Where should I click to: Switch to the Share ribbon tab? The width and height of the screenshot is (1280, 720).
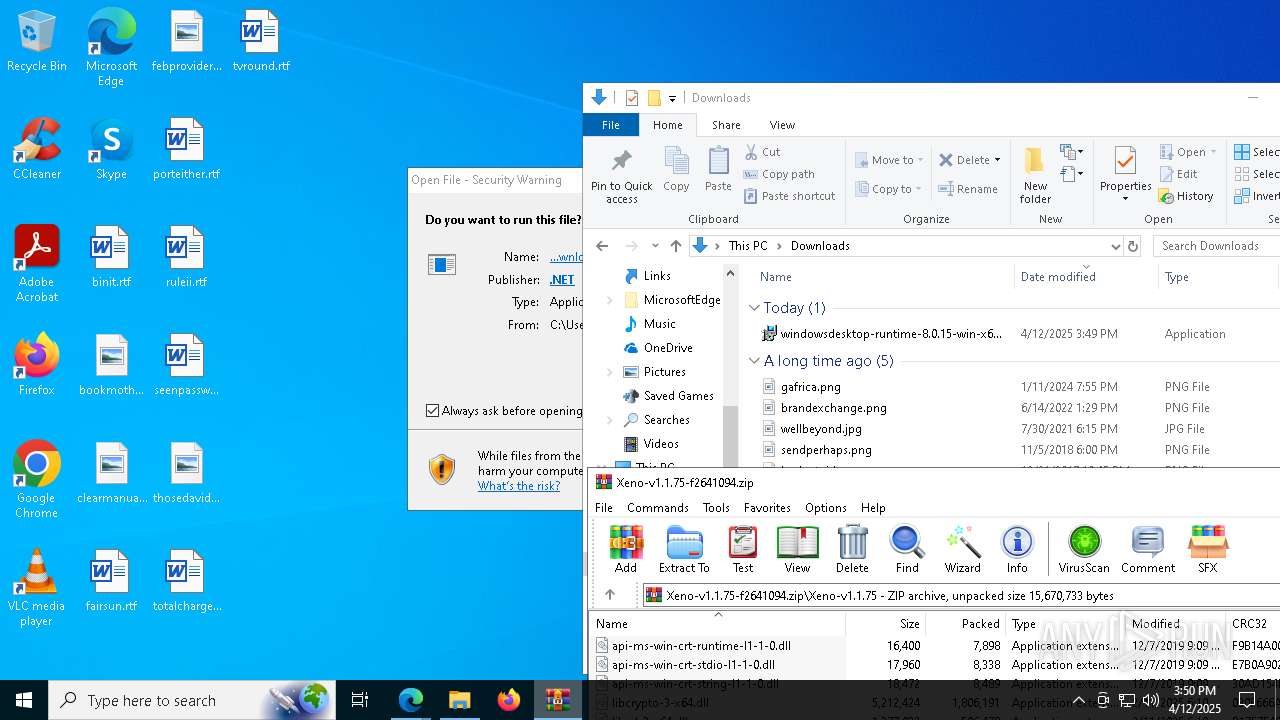pyautogui.click(x=726, y=125)
